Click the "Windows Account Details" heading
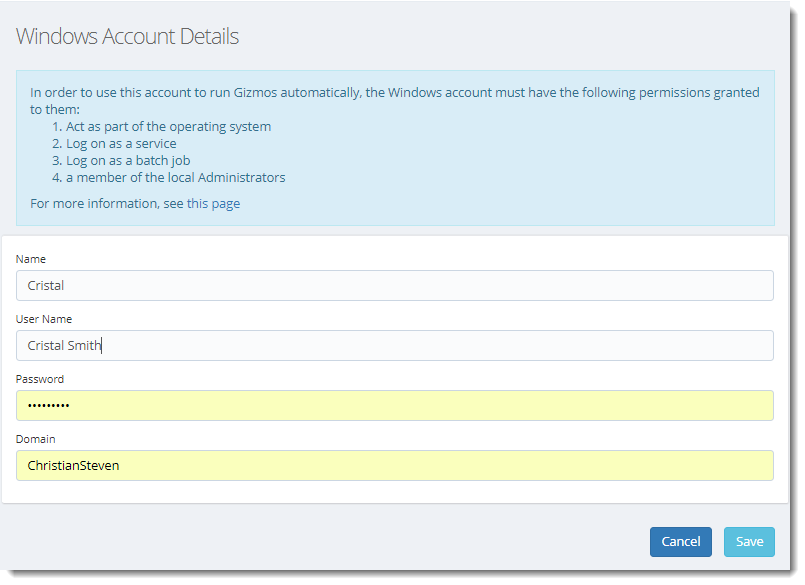The image size is (805, 585). pyautogui.click(x=127, y=36)
